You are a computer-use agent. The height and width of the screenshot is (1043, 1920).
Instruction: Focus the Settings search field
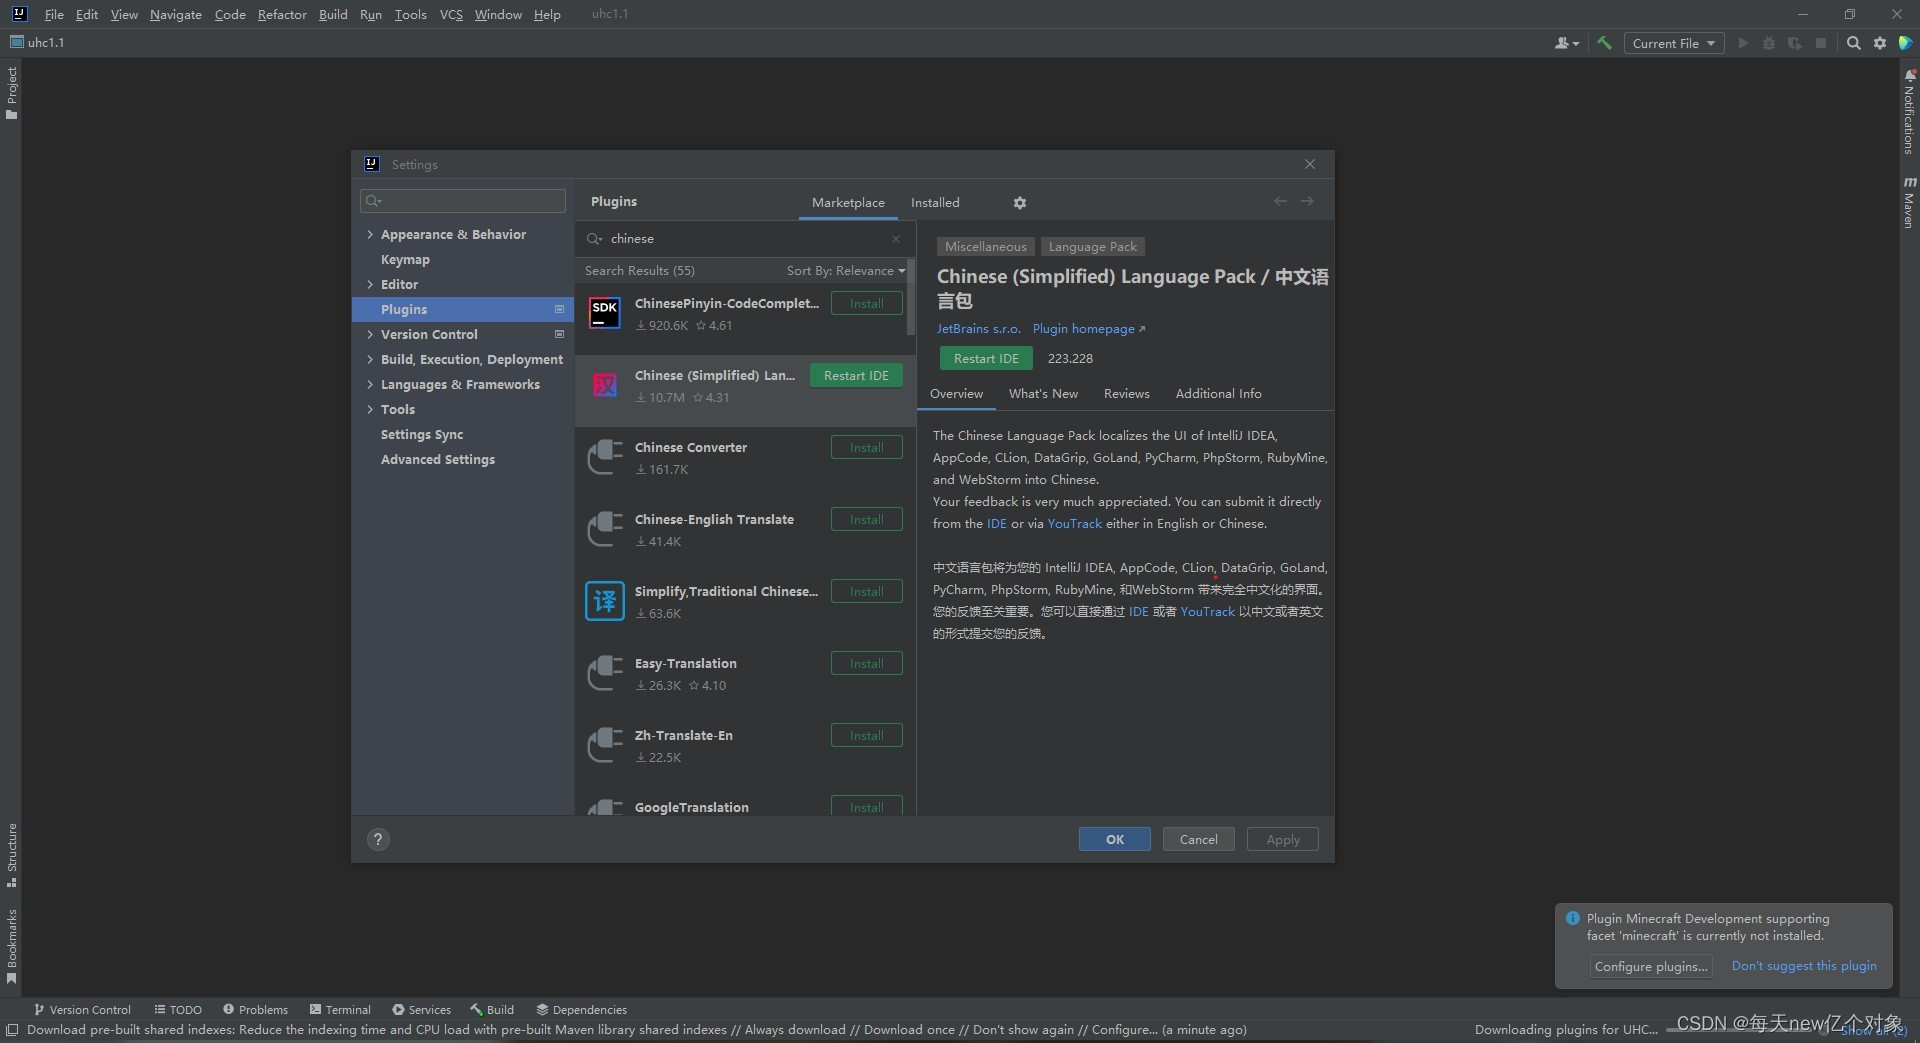463,201
